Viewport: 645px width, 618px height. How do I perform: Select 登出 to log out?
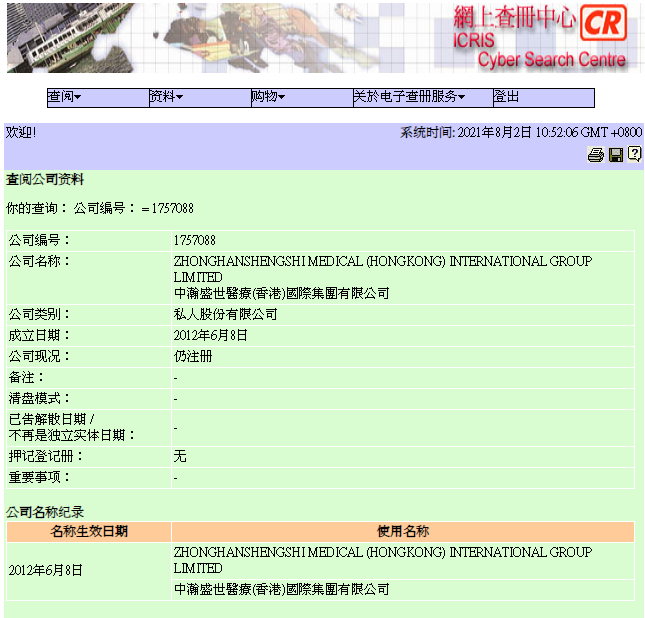click(x=506, y=97)
